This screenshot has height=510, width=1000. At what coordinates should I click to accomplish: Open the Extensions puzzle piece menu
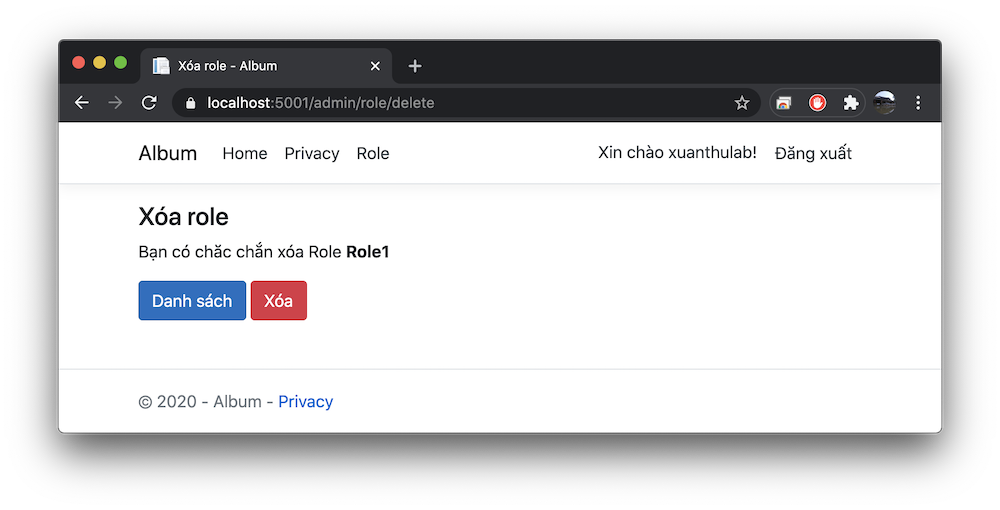[x=851, y=103]
